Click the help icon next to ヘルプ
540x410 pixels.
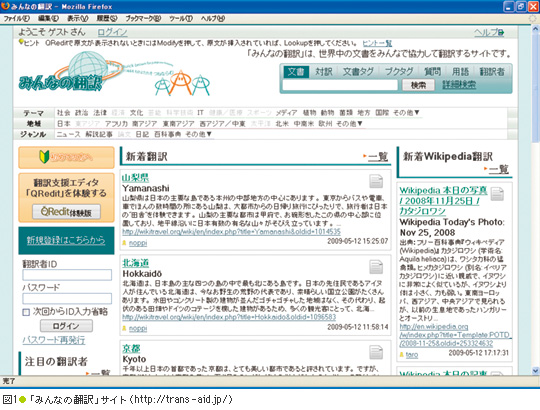coord(501,33)
